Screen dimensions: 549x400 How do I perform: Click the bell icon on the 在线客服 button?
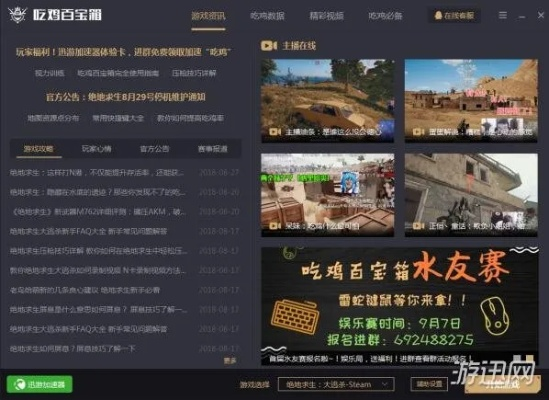click(438, 15)
